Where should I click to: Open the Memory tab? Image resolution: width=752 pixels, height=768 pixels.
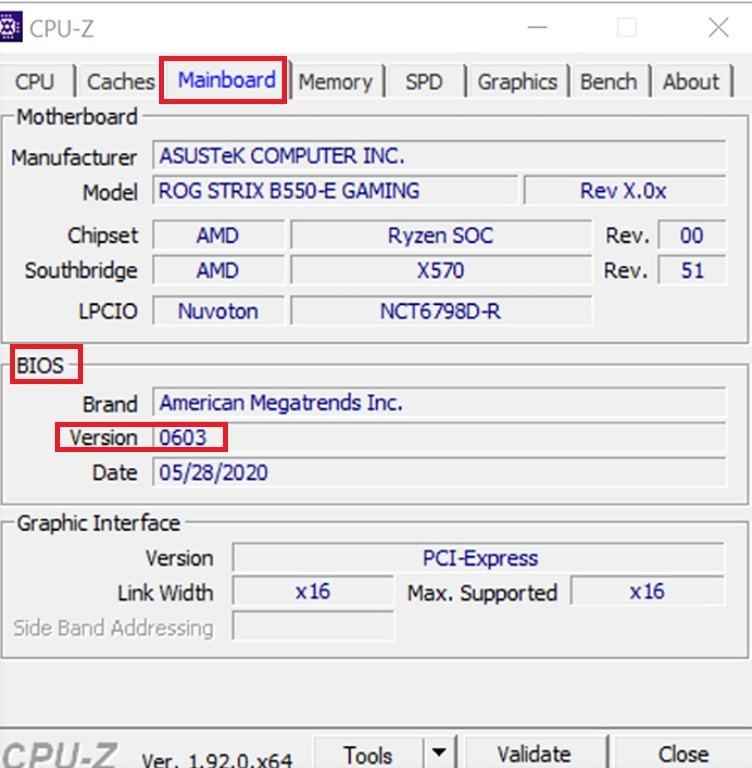click(336, 81)
